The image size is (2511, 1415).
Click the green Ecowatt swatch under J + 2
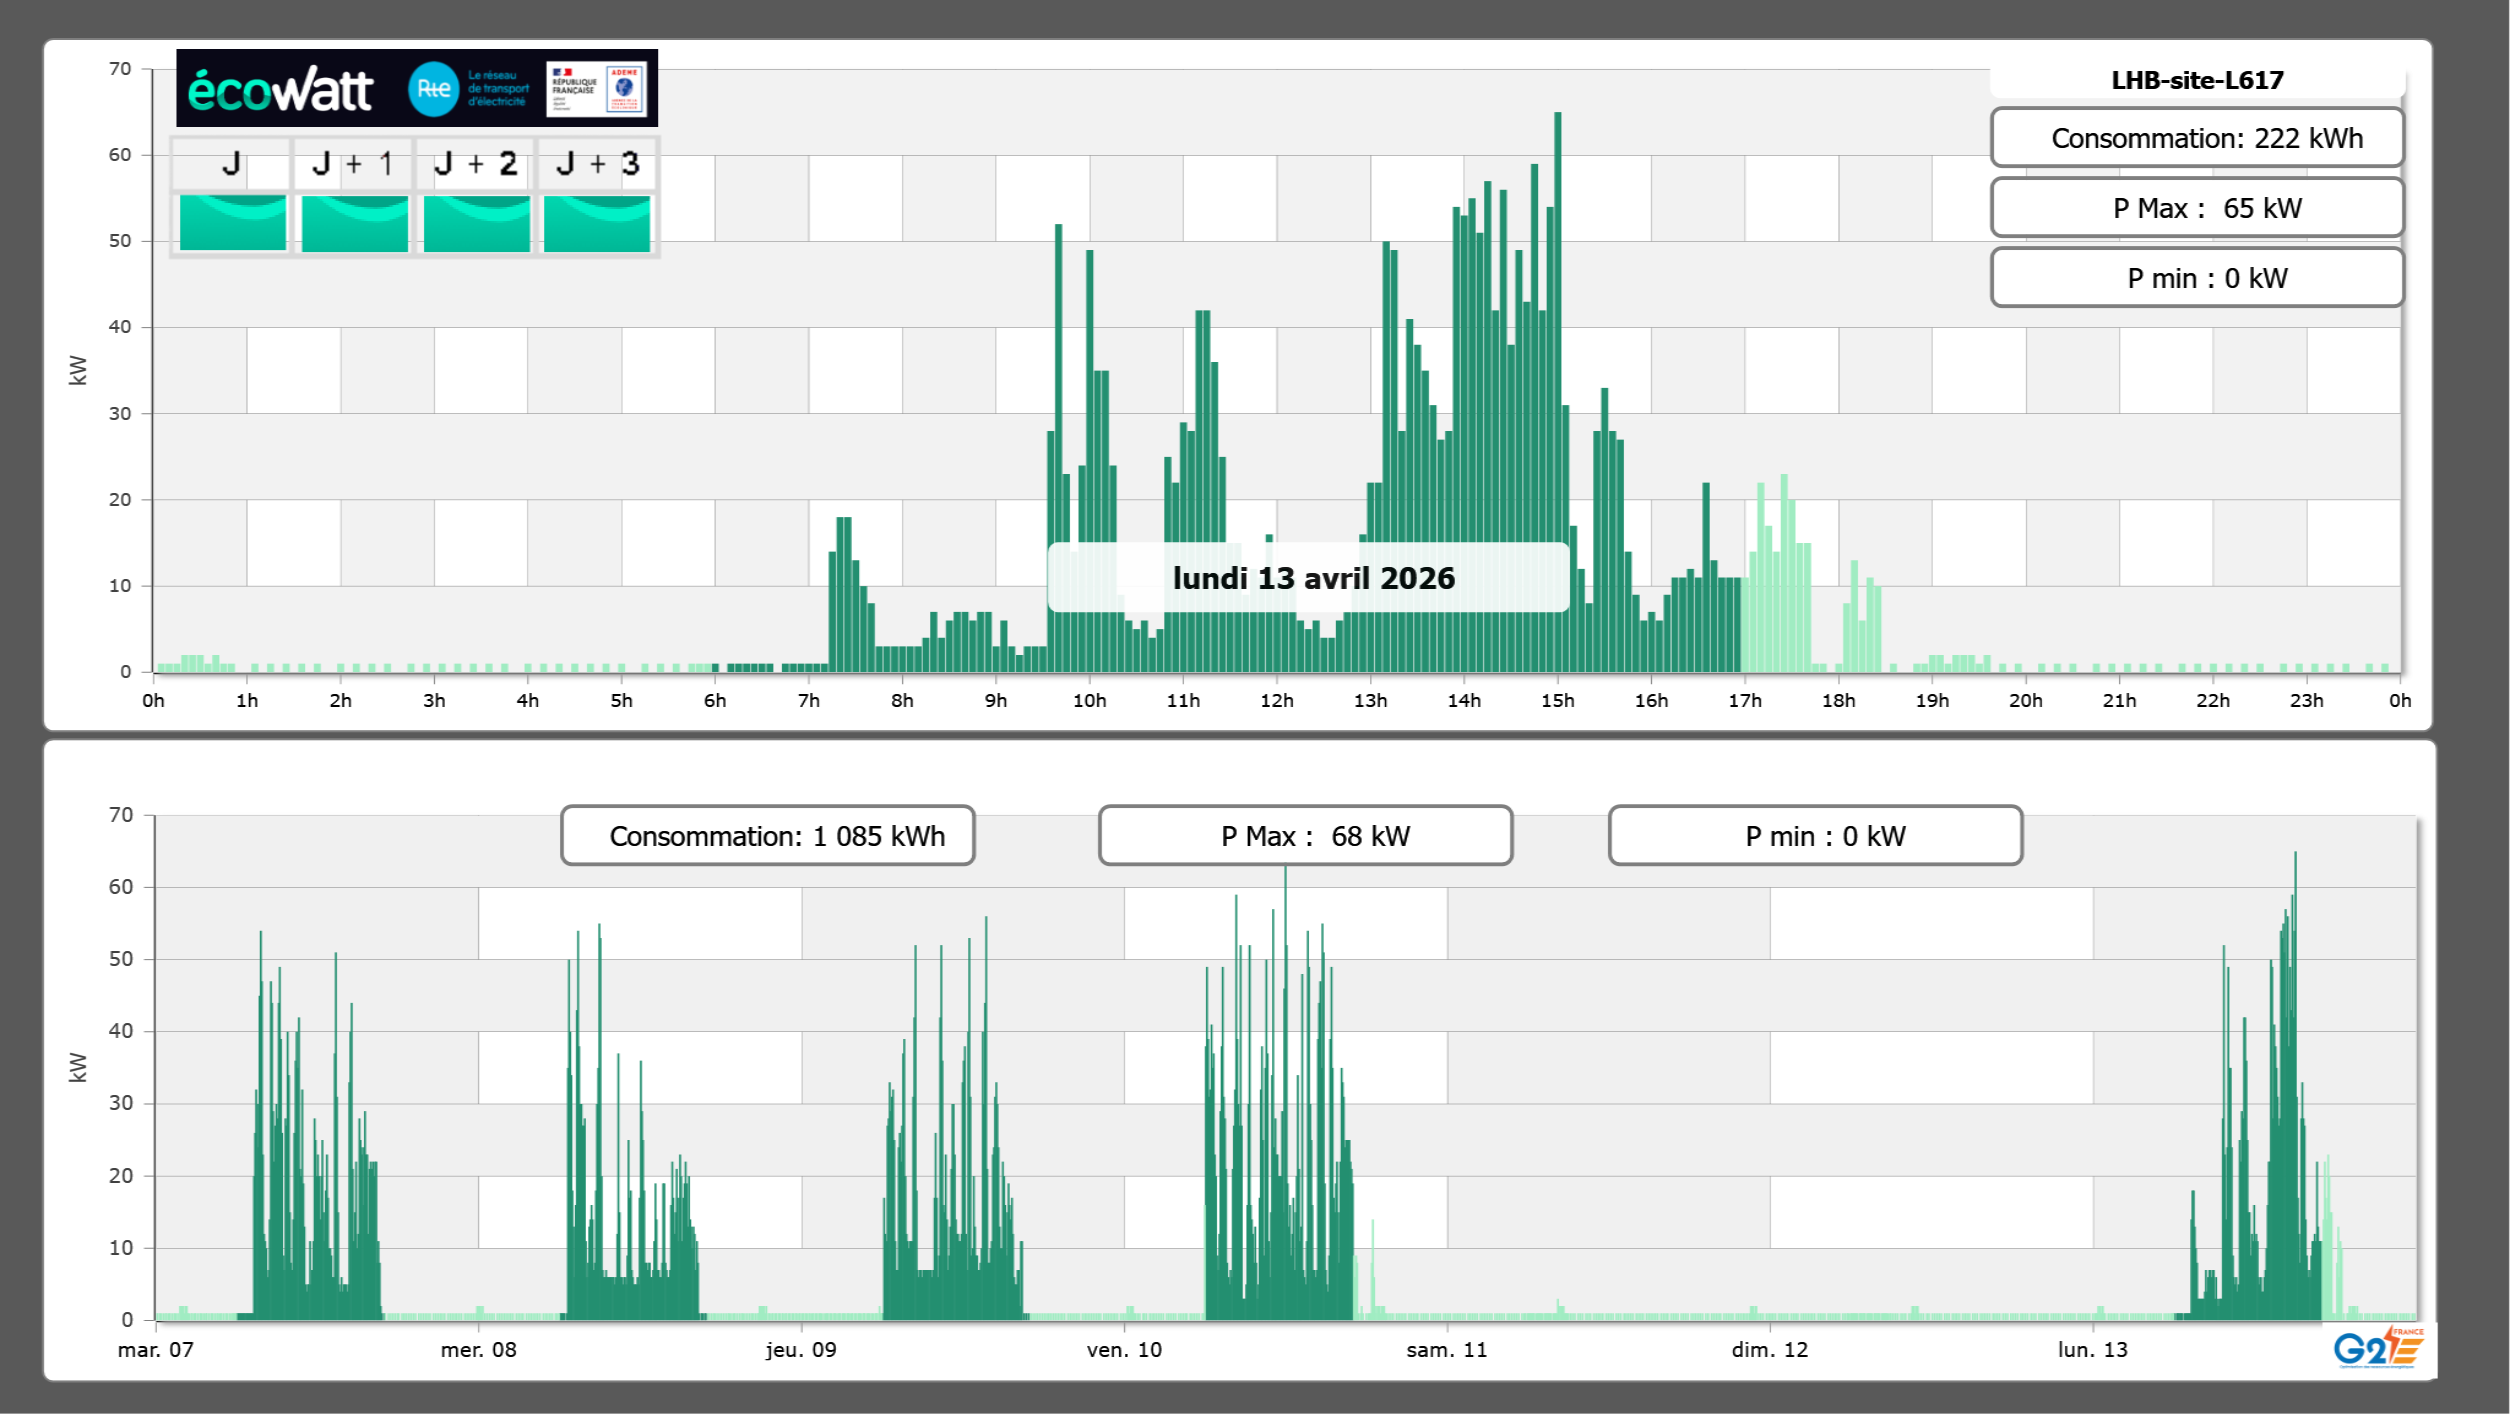476,223
